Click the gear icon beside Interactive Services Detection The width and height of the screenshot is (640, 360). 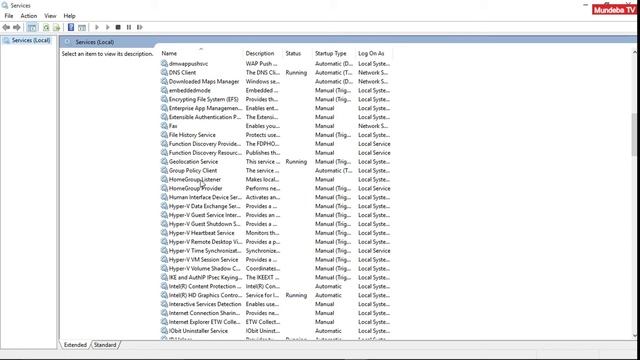[164, 304]
